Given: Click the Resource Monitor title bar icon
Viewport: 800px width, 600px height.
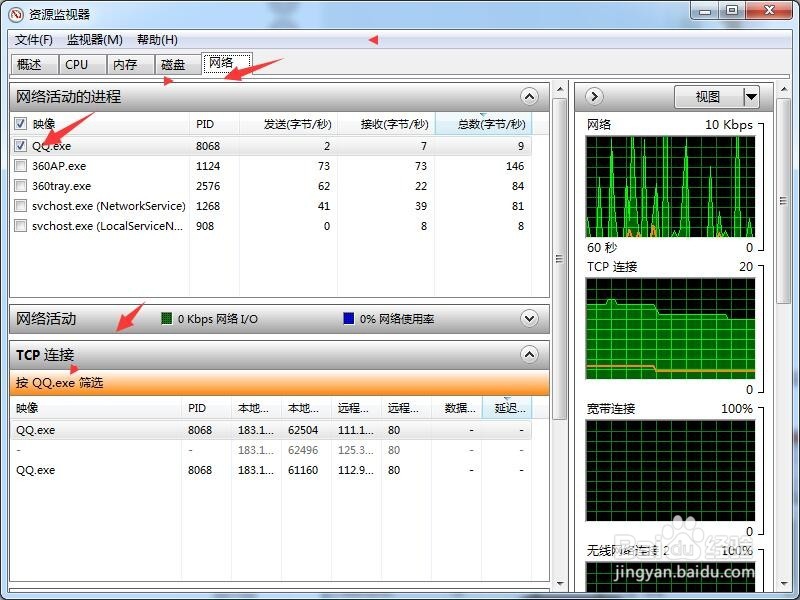Looking at the screenshot, I should [x=16, y=14].
